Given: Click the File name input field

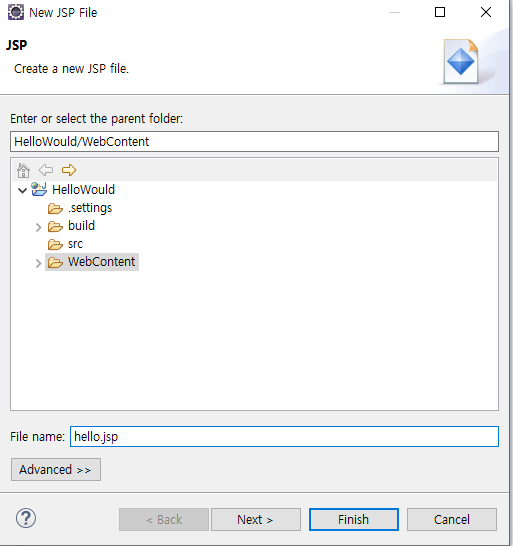Looking at the screenshot, I should pos(284,436).
